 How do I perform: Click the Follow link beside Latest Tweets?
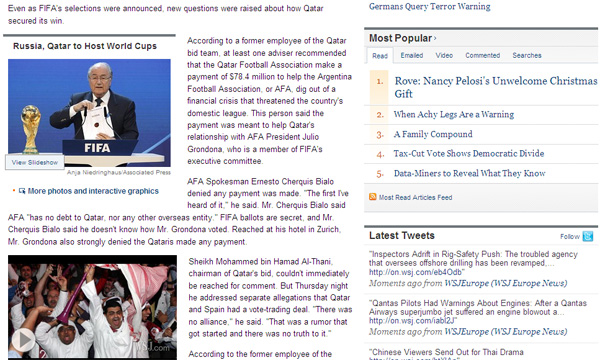pyautogui.click(x=570, y=236)
